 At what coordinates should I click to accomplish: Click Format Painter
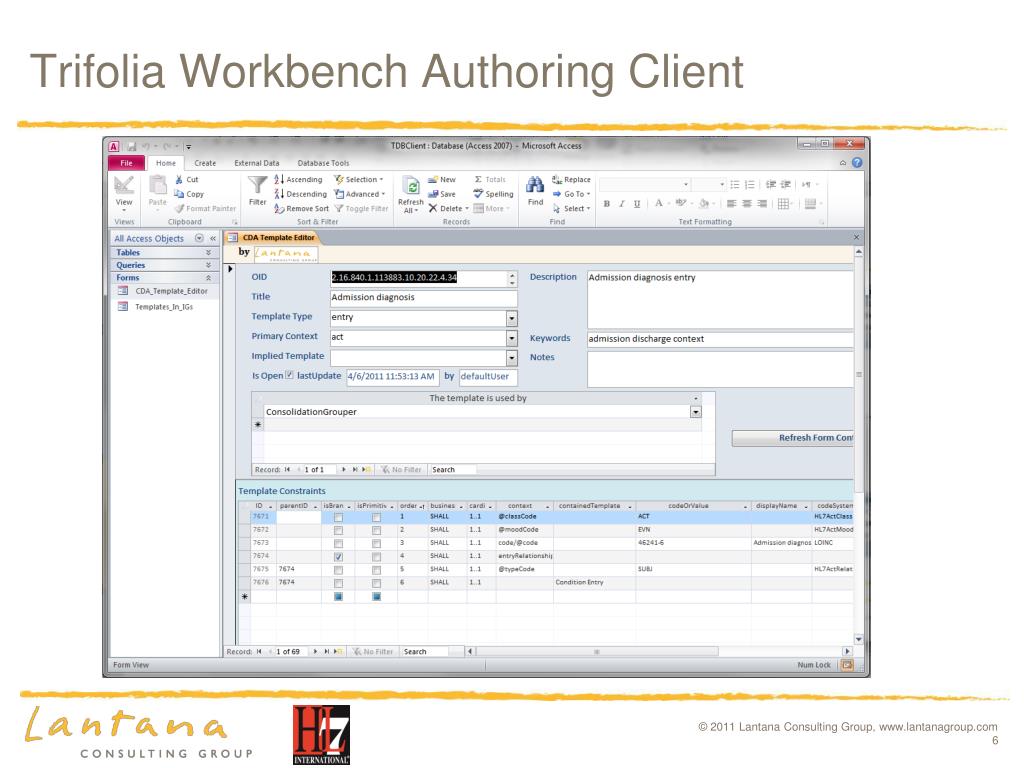click(x=205, y=208)
